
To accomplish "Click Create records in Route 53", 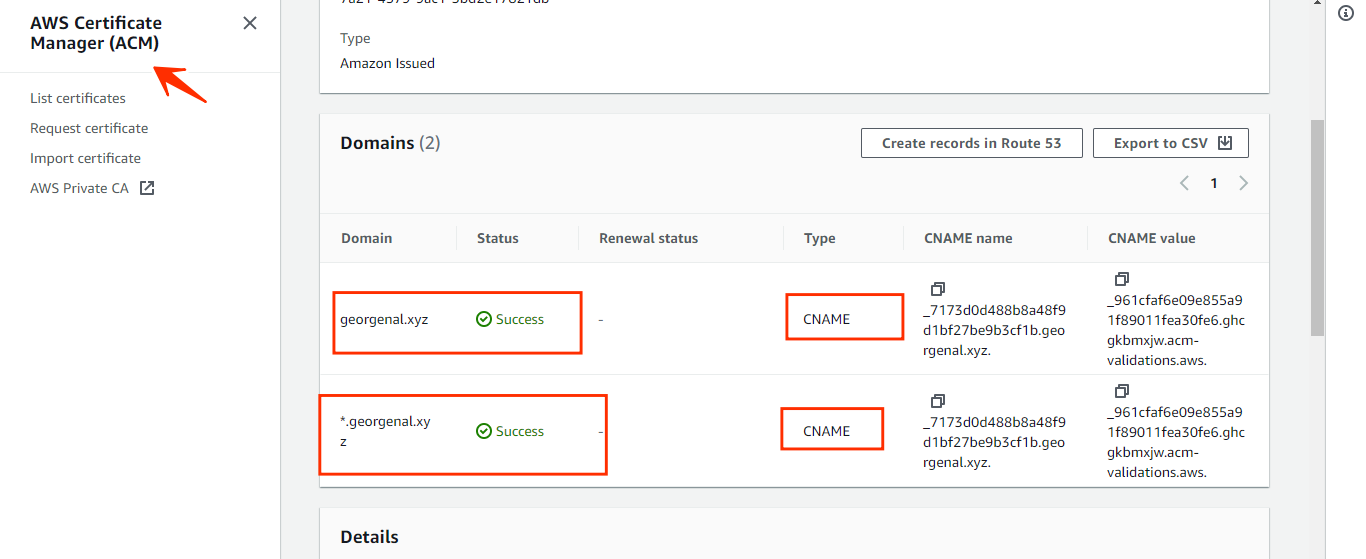I will [x=972, y=143].
